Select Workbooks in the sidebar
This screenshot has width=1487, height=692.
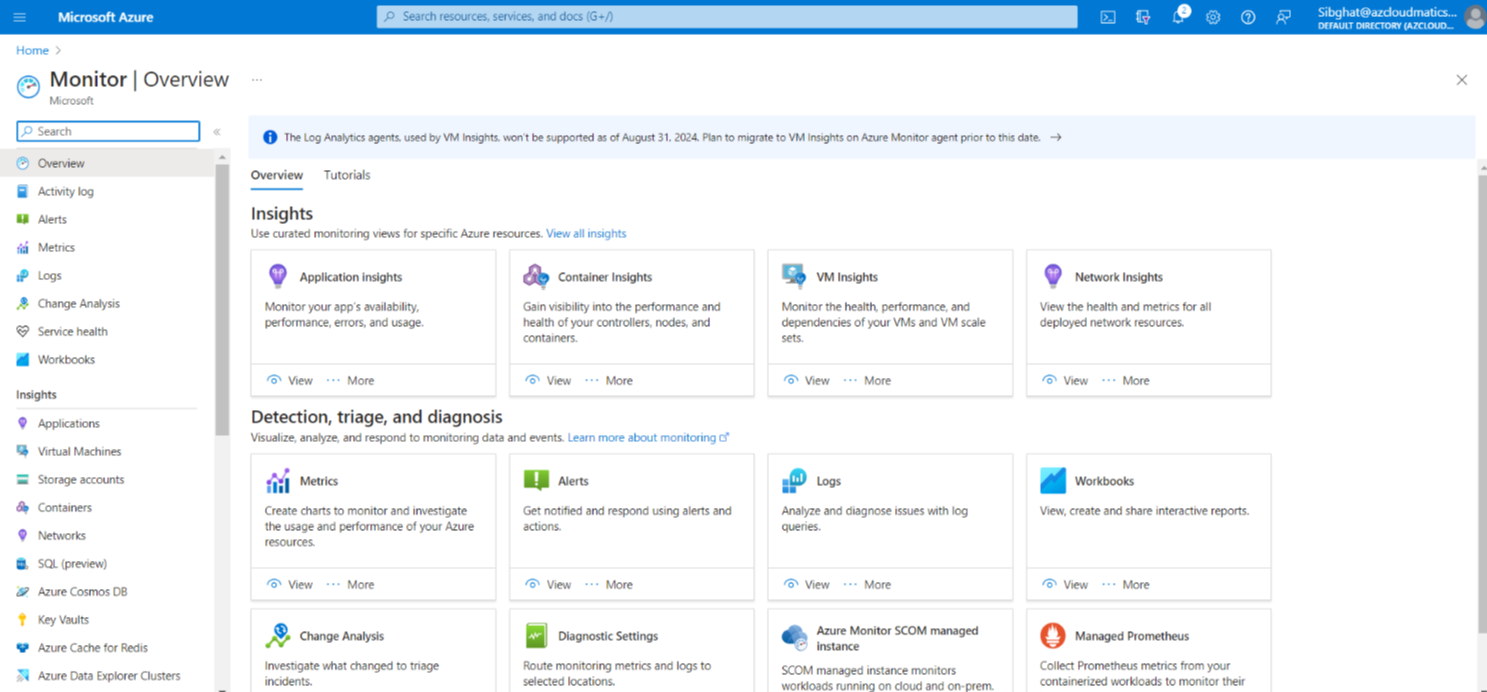tap(64, 359)
